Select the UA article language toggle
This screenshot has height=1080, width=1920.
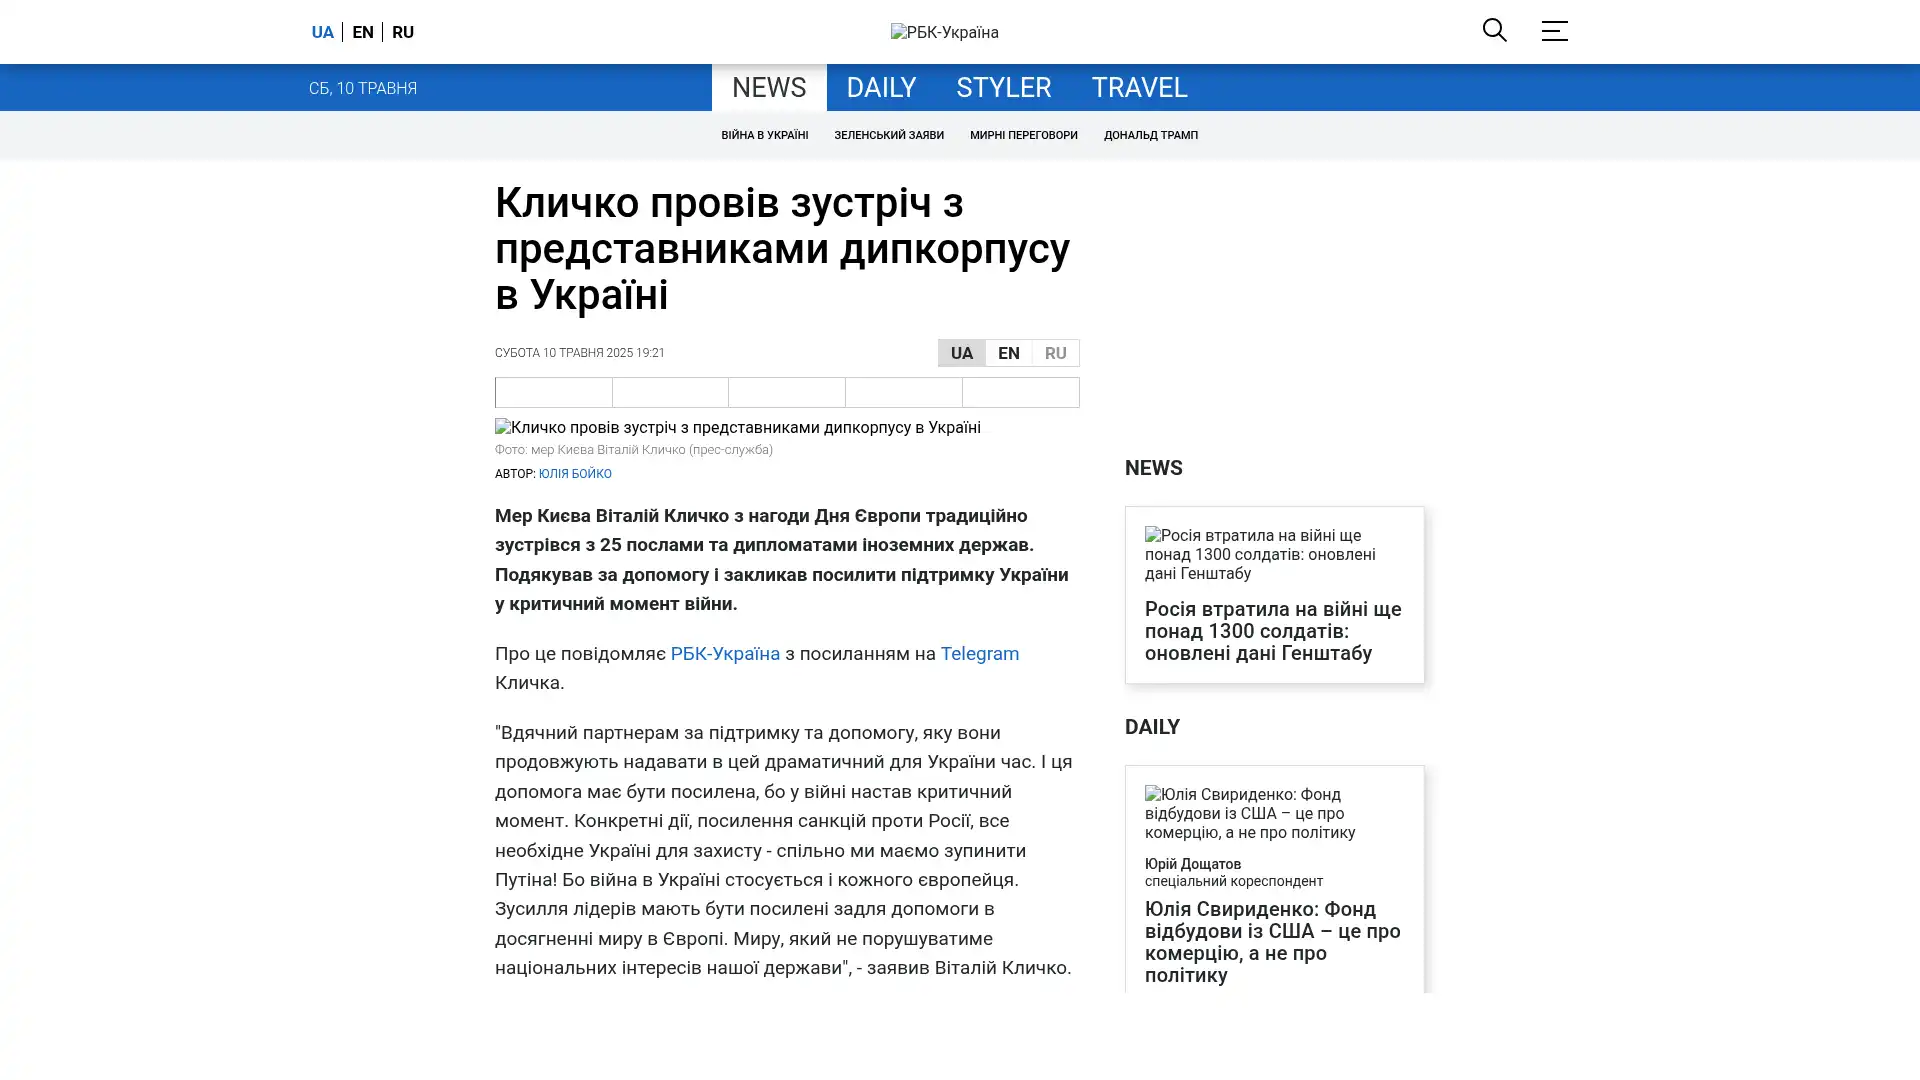coord(961,353)
